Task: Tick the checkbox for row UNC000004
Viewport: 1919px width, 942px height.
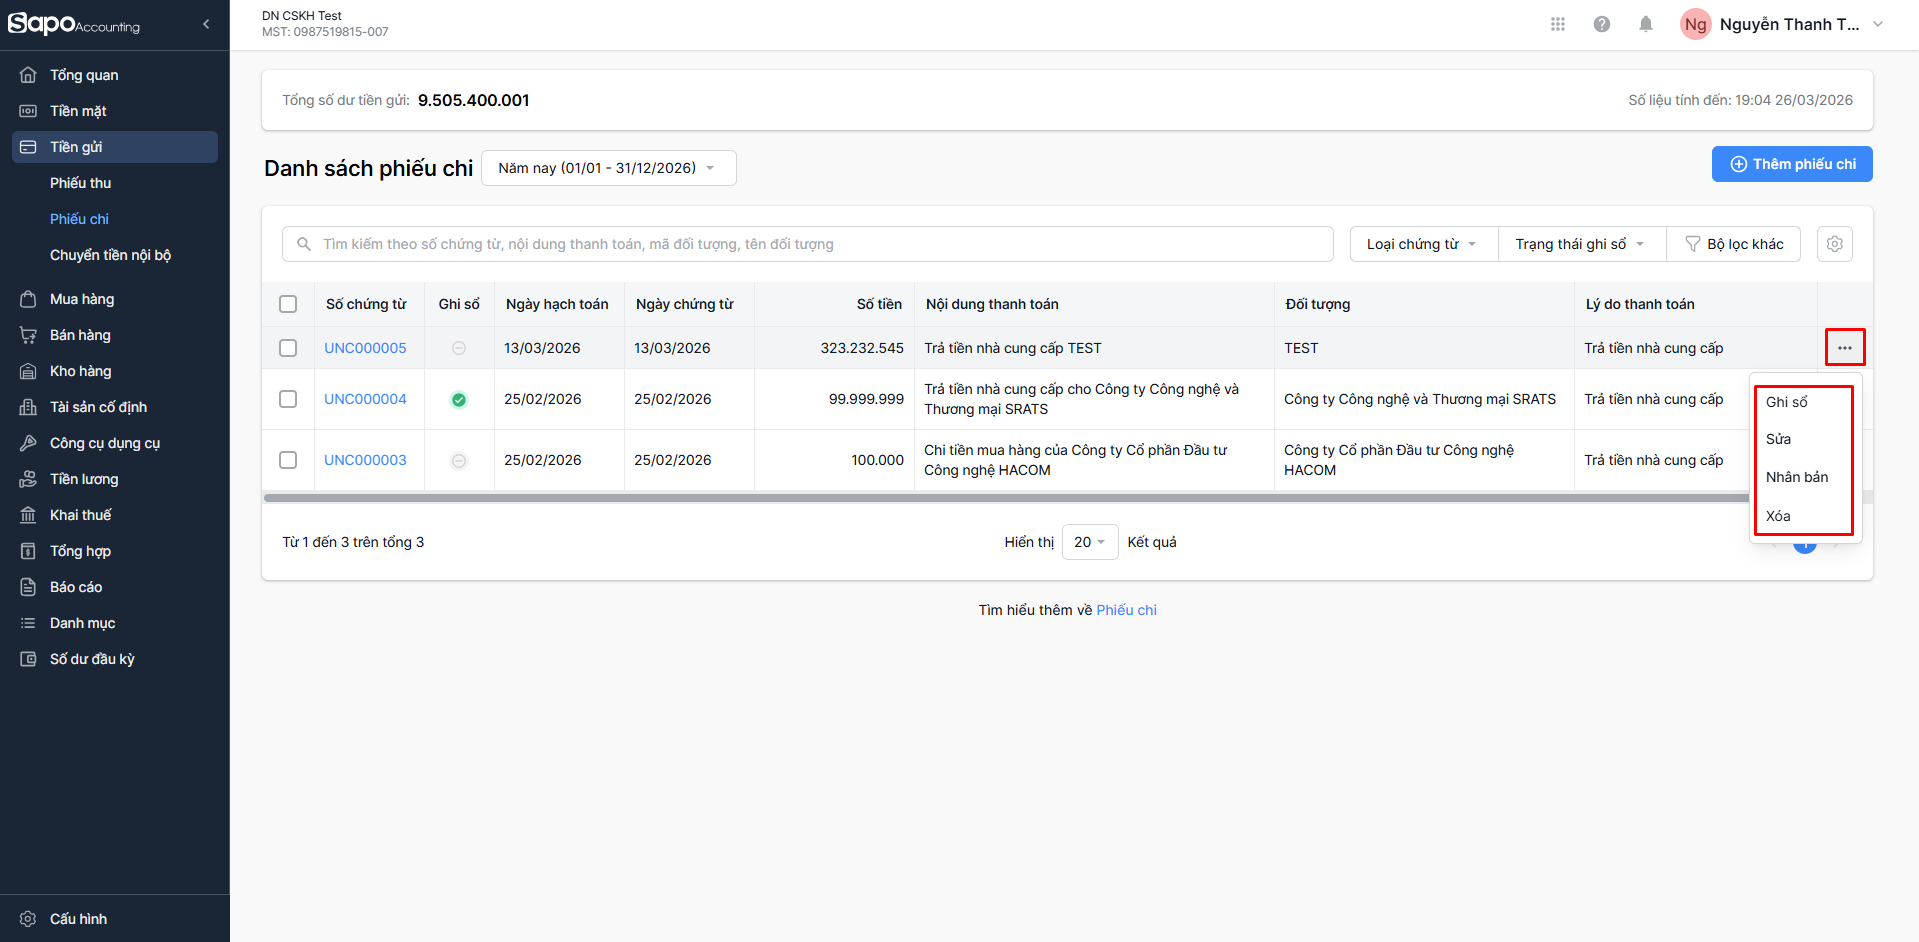Action: click(288, 399)
